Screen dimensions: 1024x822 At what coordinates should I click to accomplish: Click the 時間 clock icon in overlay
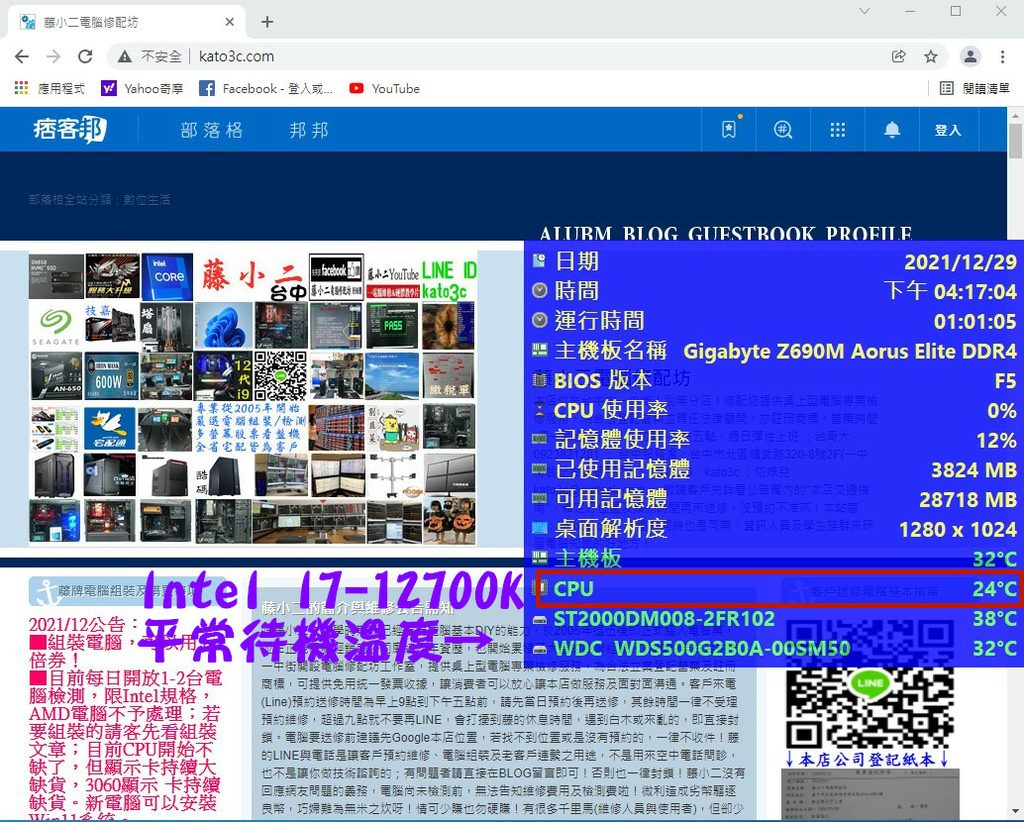click(539, 291)
